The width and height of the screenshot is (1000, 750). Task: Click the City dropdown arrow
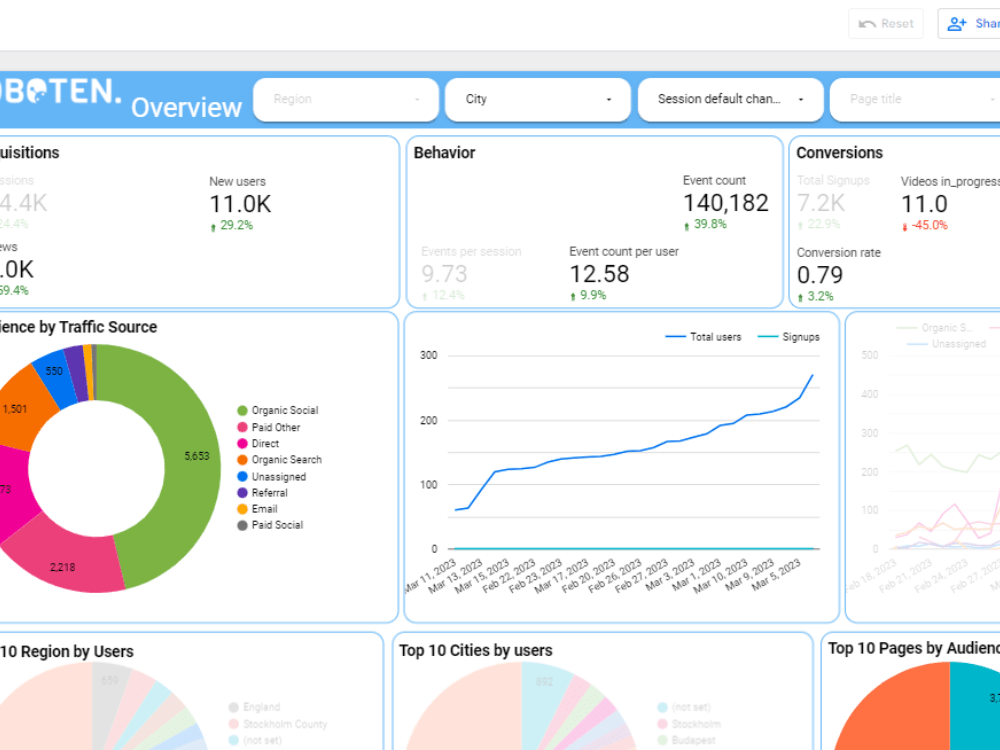pyautogui.click(x=608, y=99)
